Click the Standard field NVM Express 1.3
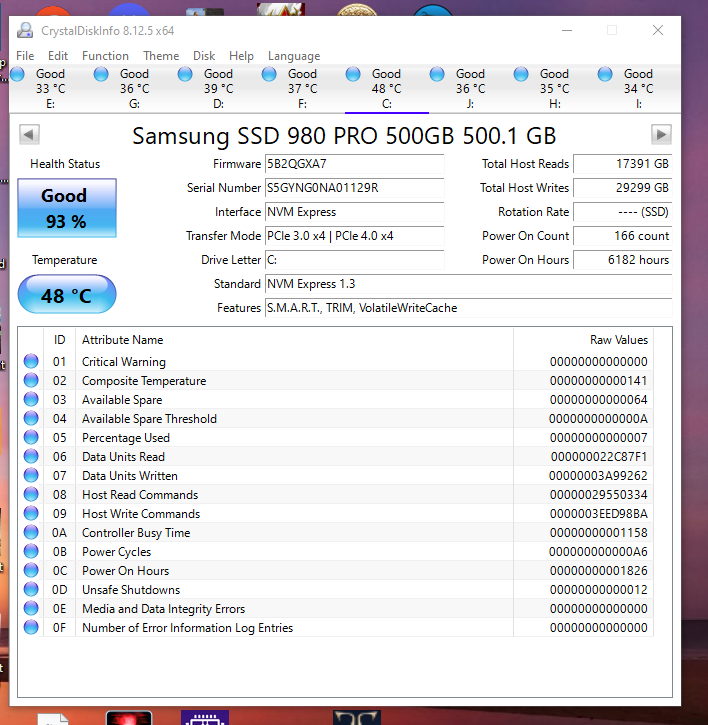This screenshot has width=708, height=725. coord(468,284)
